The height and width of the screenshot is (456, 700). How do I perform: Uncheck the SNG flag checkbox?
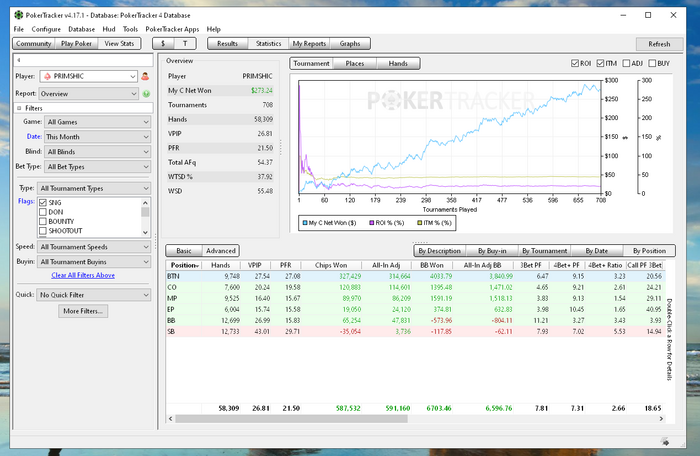tap(43, 203)
